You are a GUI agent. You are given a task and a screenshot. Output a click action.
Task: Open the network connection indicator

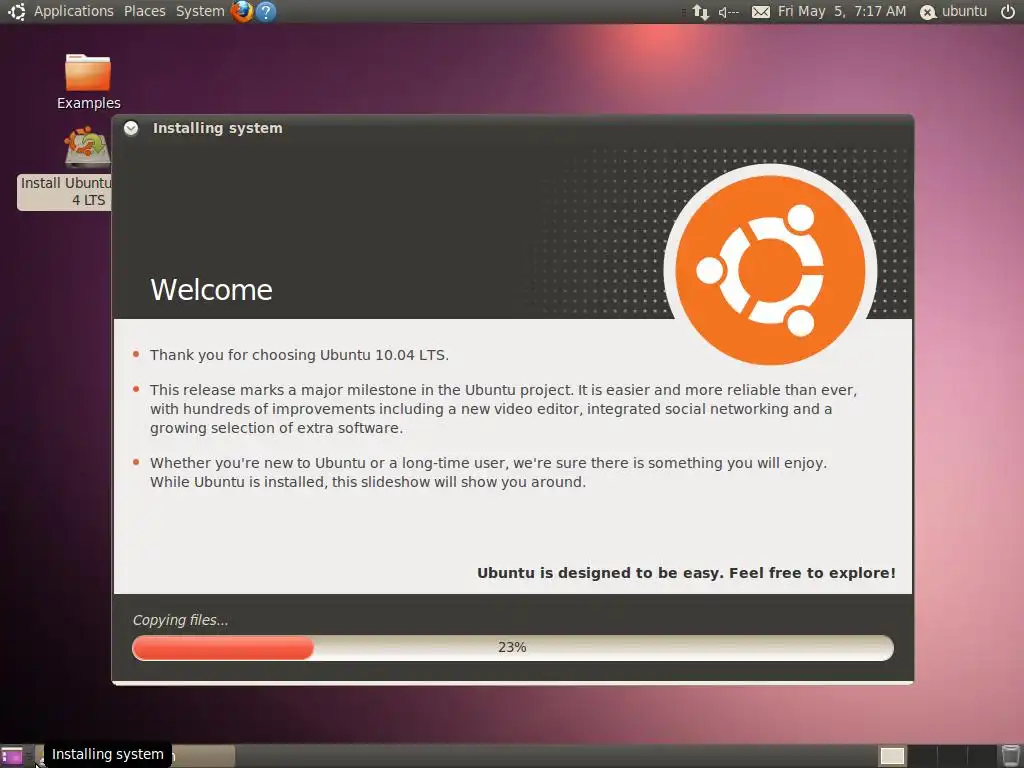point(701,12)
